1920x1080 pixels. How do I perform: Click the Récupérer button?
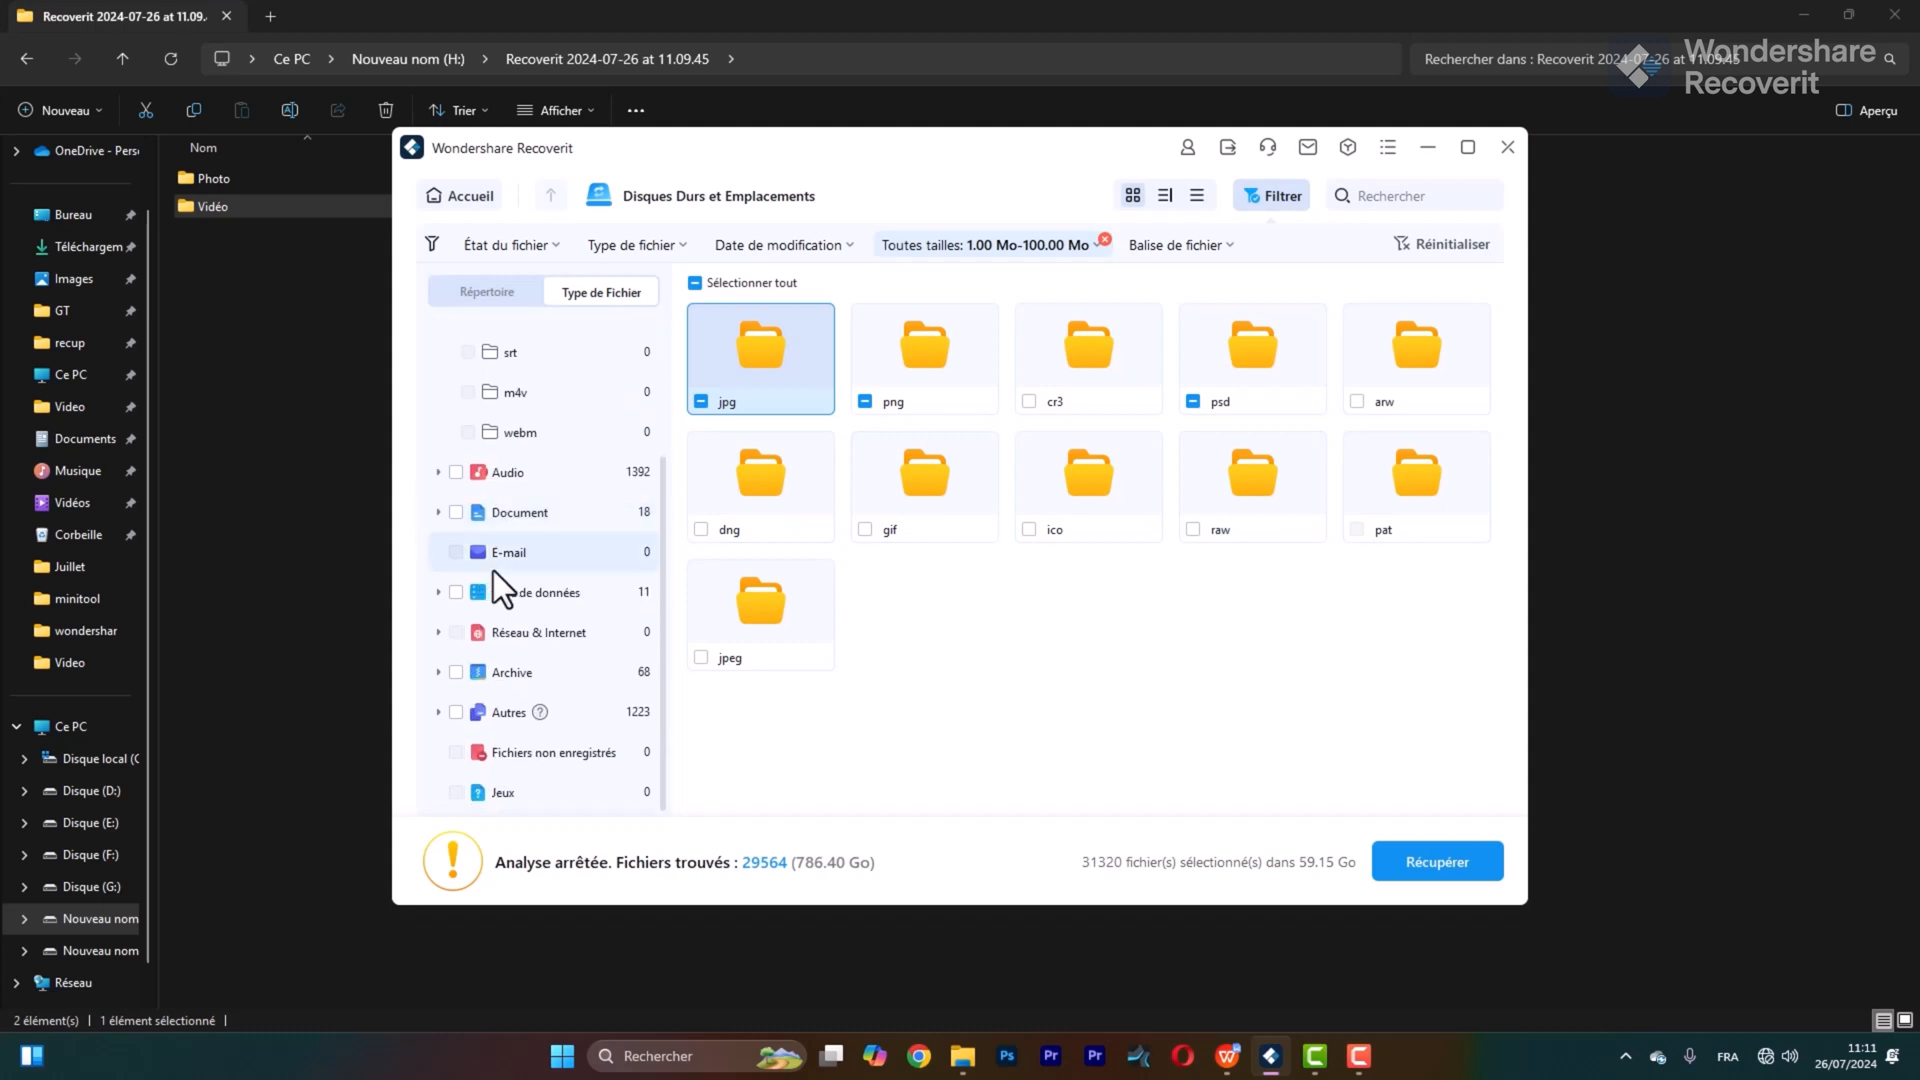[1437, 861]
